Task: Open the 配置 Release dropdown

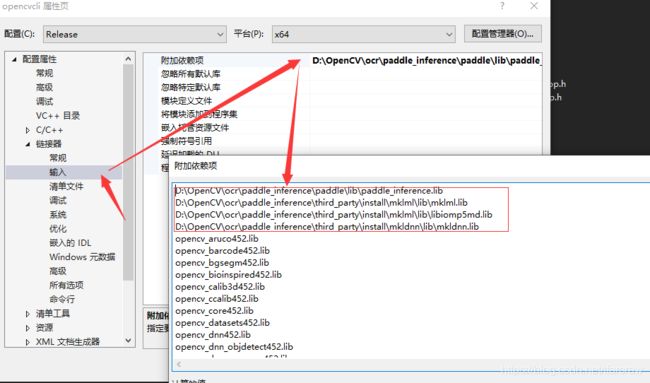Action: tap(135, 34)
